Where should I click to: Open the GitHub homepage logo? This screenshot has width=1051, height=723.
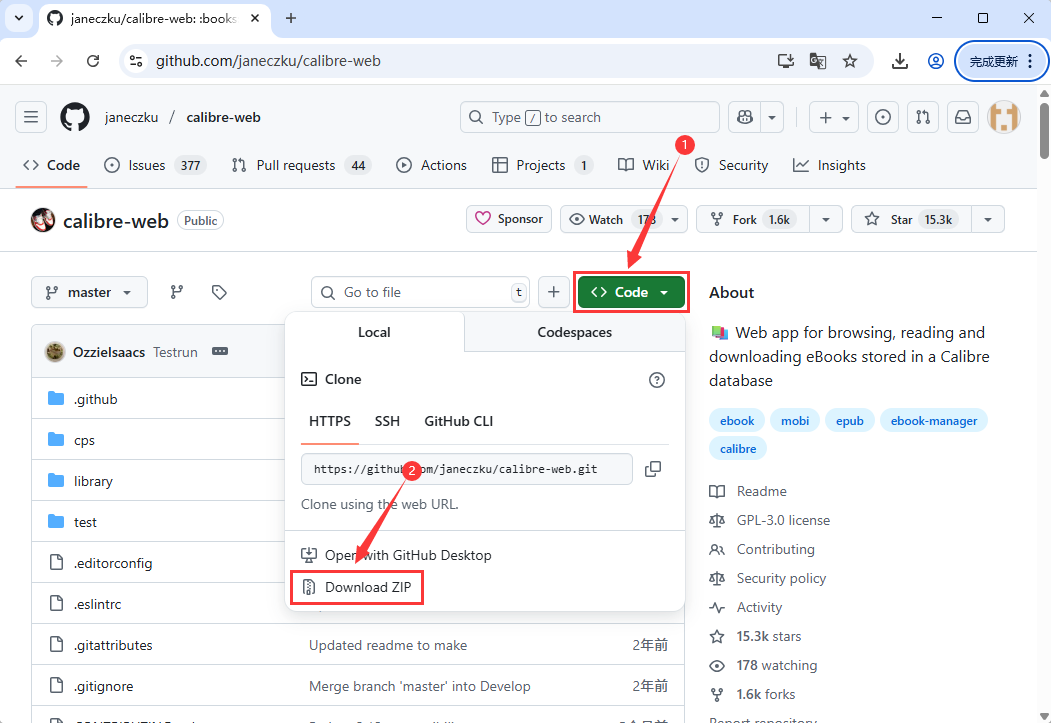75,117
